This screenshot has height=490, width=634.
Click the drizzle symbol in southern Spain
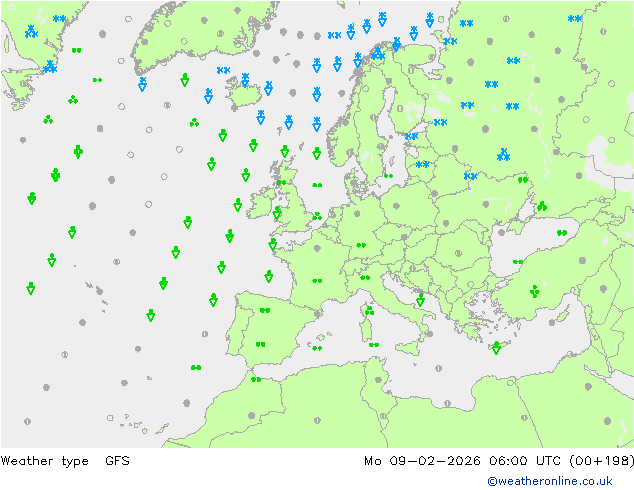tap(260, 344)
